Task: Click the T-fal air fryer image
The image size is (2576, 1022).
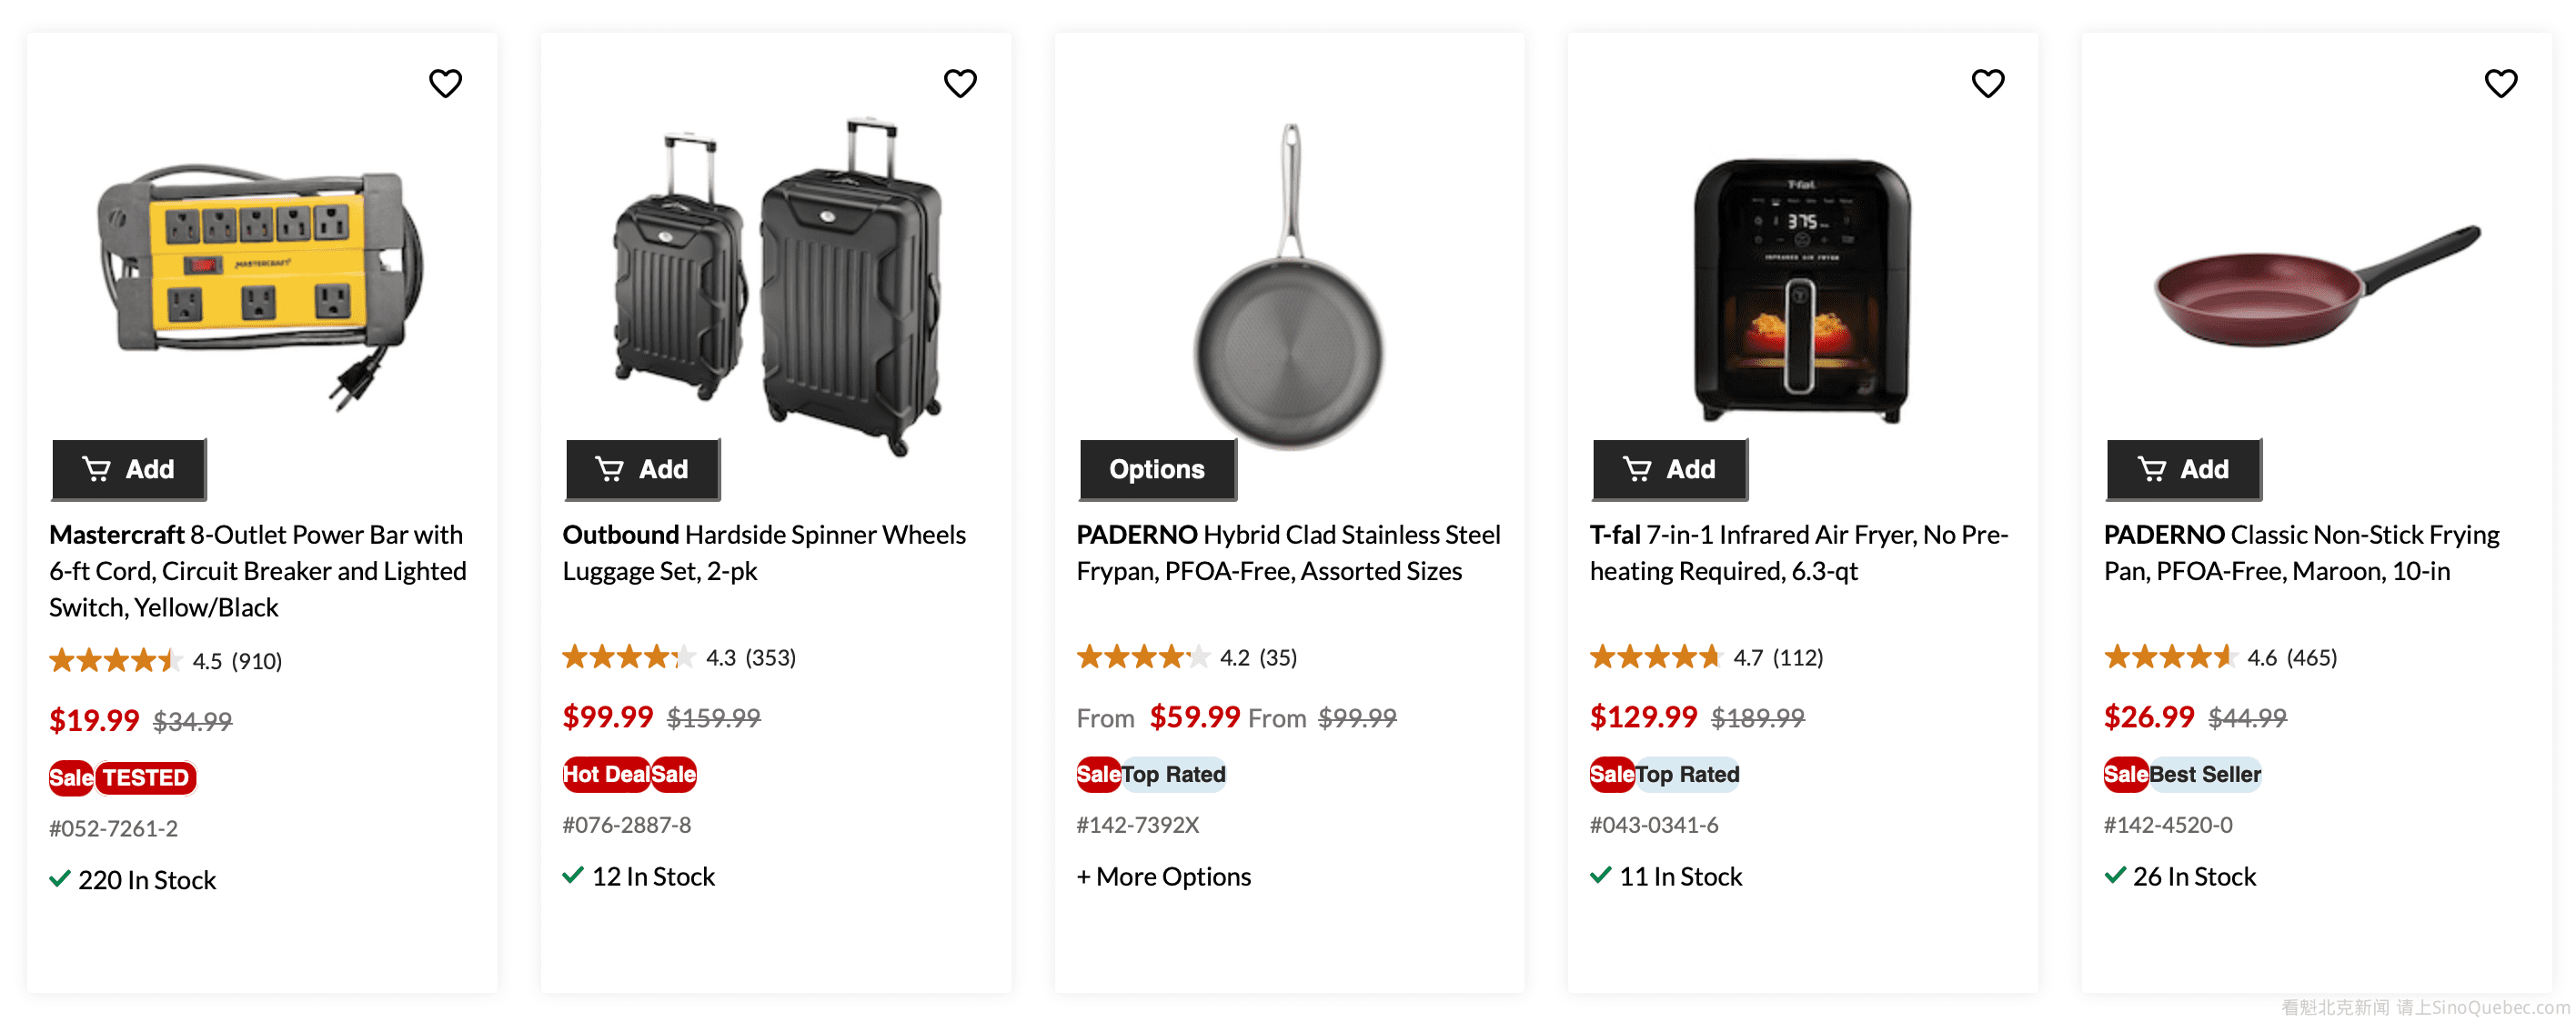Action: [x=1802, y=290]
